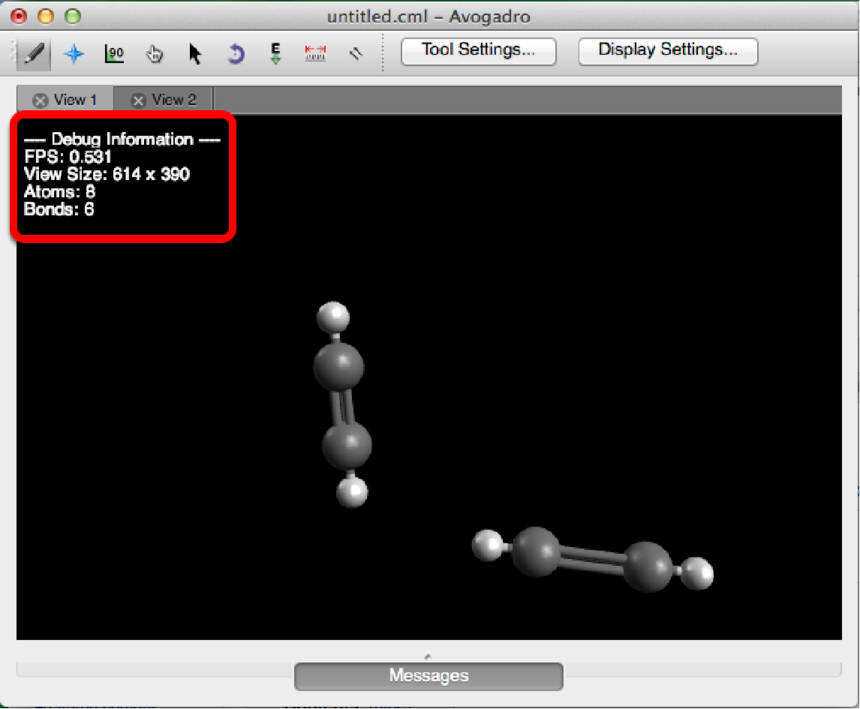The width and height of the screenshot is (860, 709).
Task: Click the green window zoom button
Action: pyautogui.click(x=72, y=17)
